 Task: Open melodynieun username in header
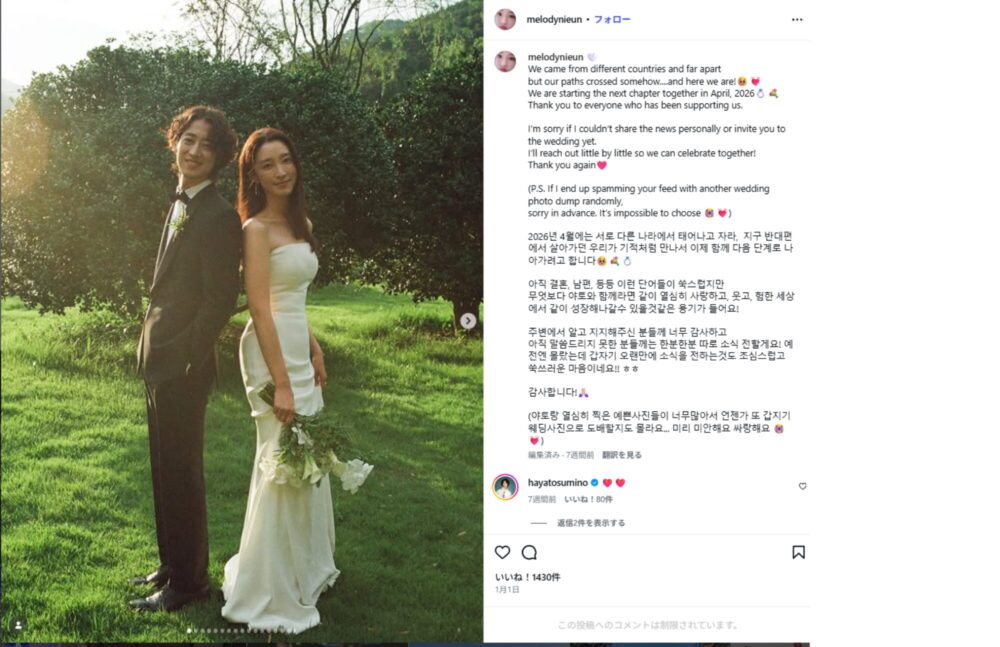(554, 20)
